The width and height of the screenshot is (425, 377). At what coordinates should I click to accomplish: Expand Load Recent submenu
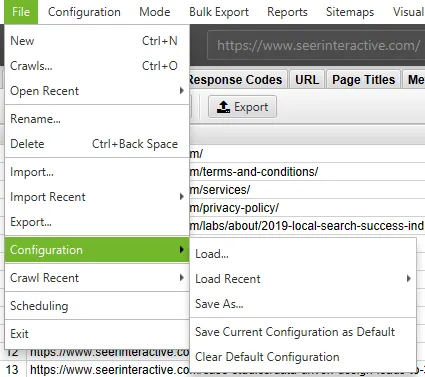(x=303, y=279)
